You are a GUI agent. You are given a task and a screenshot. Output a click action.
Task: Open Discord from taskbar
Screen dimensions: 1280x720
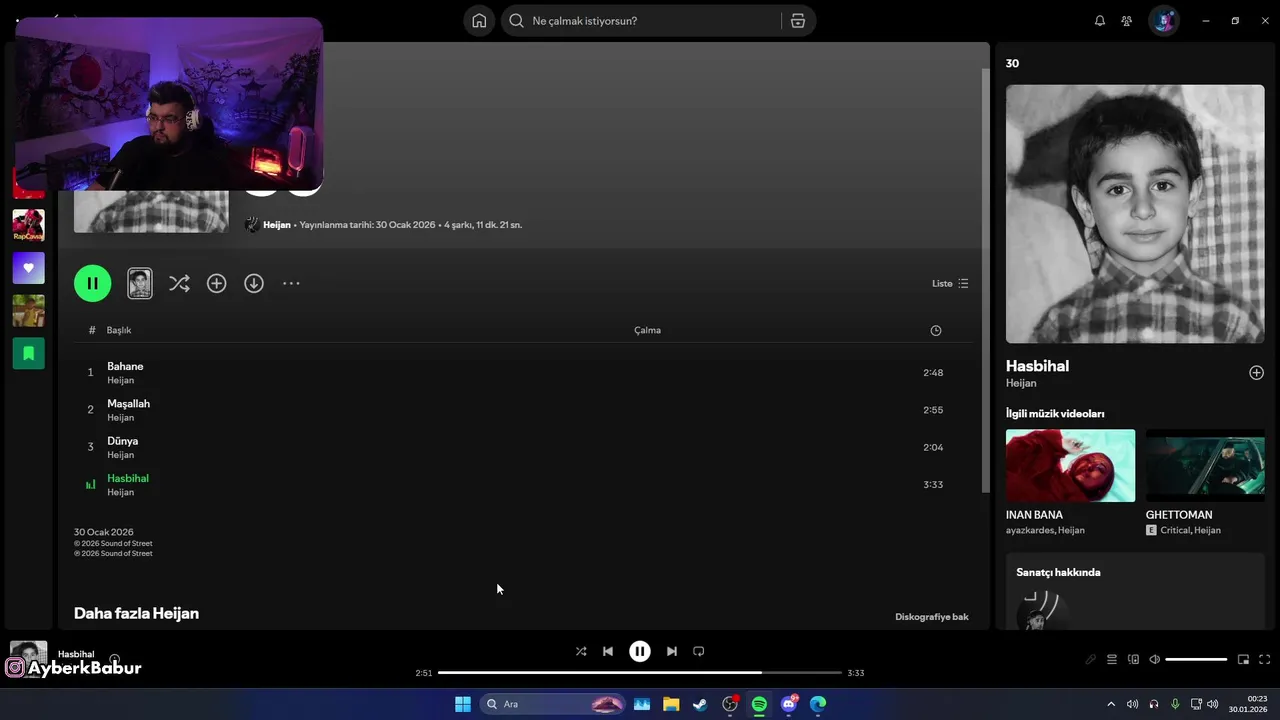[x=789, y=704]
